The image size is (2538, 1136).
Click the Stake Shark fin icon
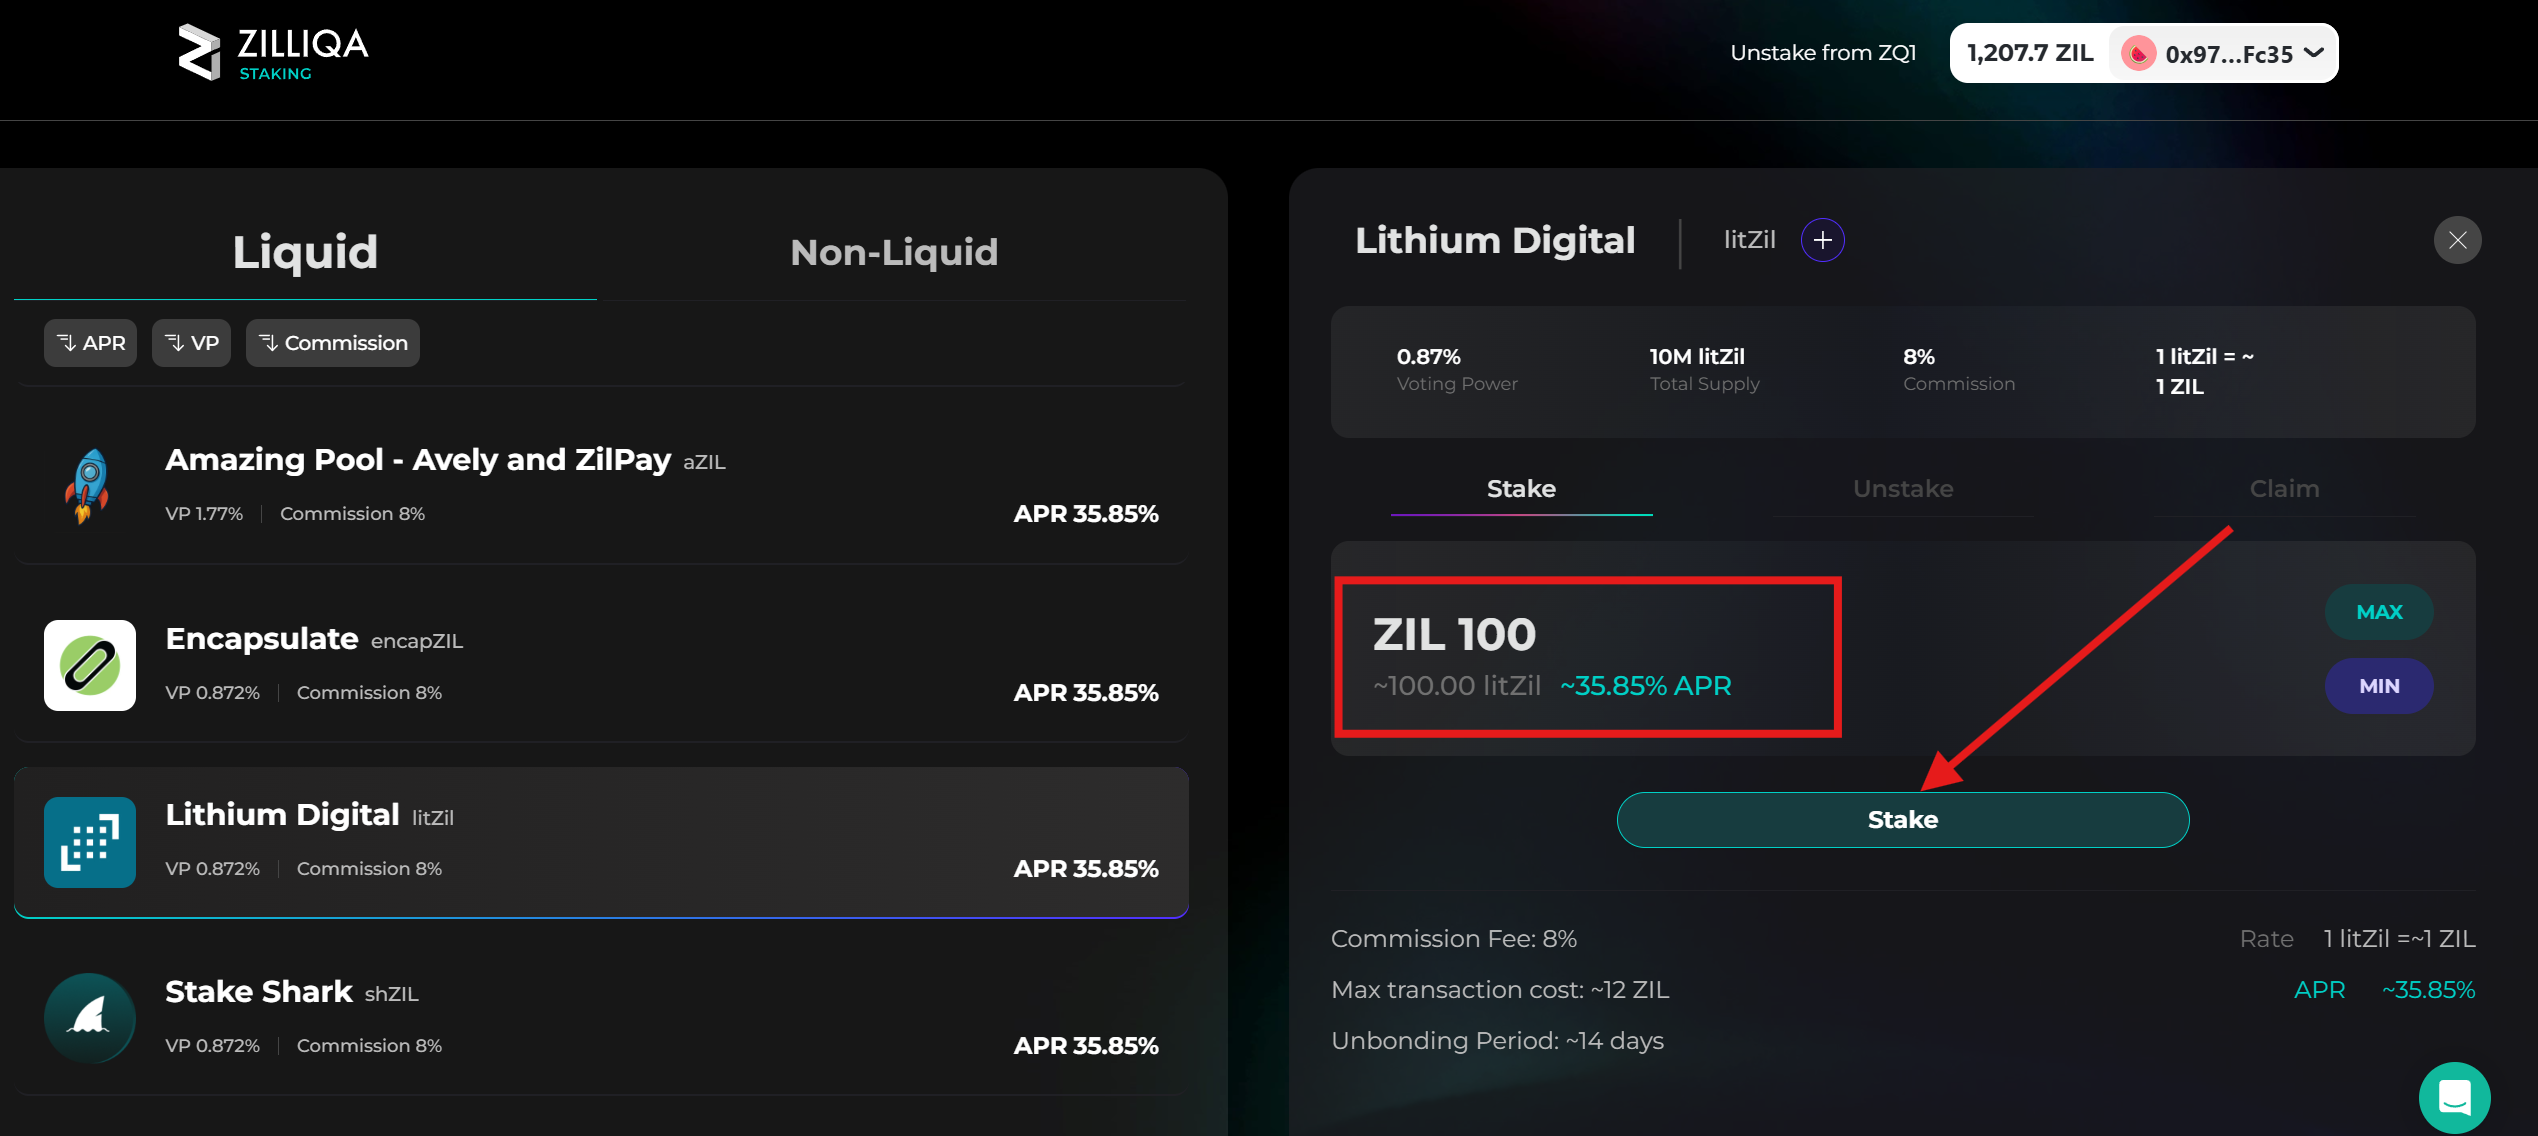pos(89,1018)
